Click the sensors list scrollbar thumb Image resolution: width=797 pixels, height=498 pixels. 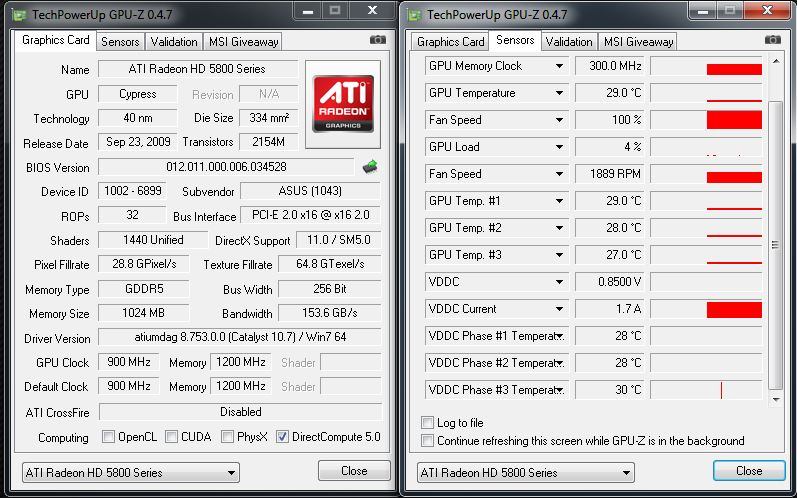click(775, 245)
